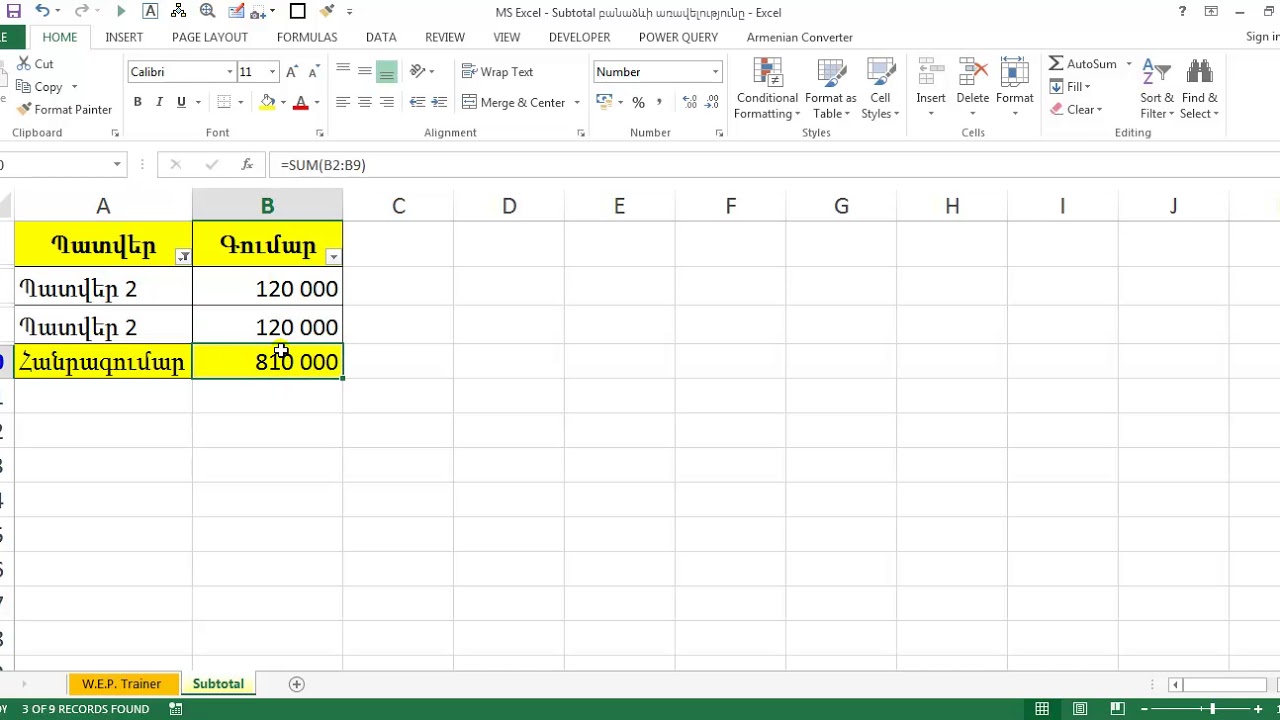The height and width of the screenshot is (720, 1280).
Task: Open the Calibri font name dropdown
Action: (x=230, y=72)
